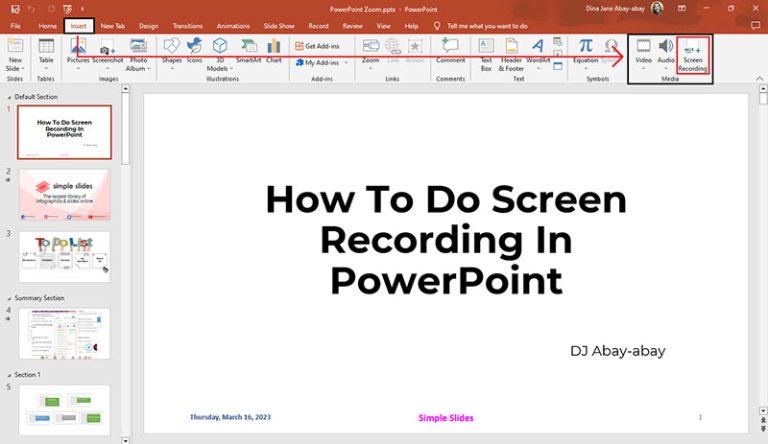Go to the Animations tab

[x=233, y=26]
